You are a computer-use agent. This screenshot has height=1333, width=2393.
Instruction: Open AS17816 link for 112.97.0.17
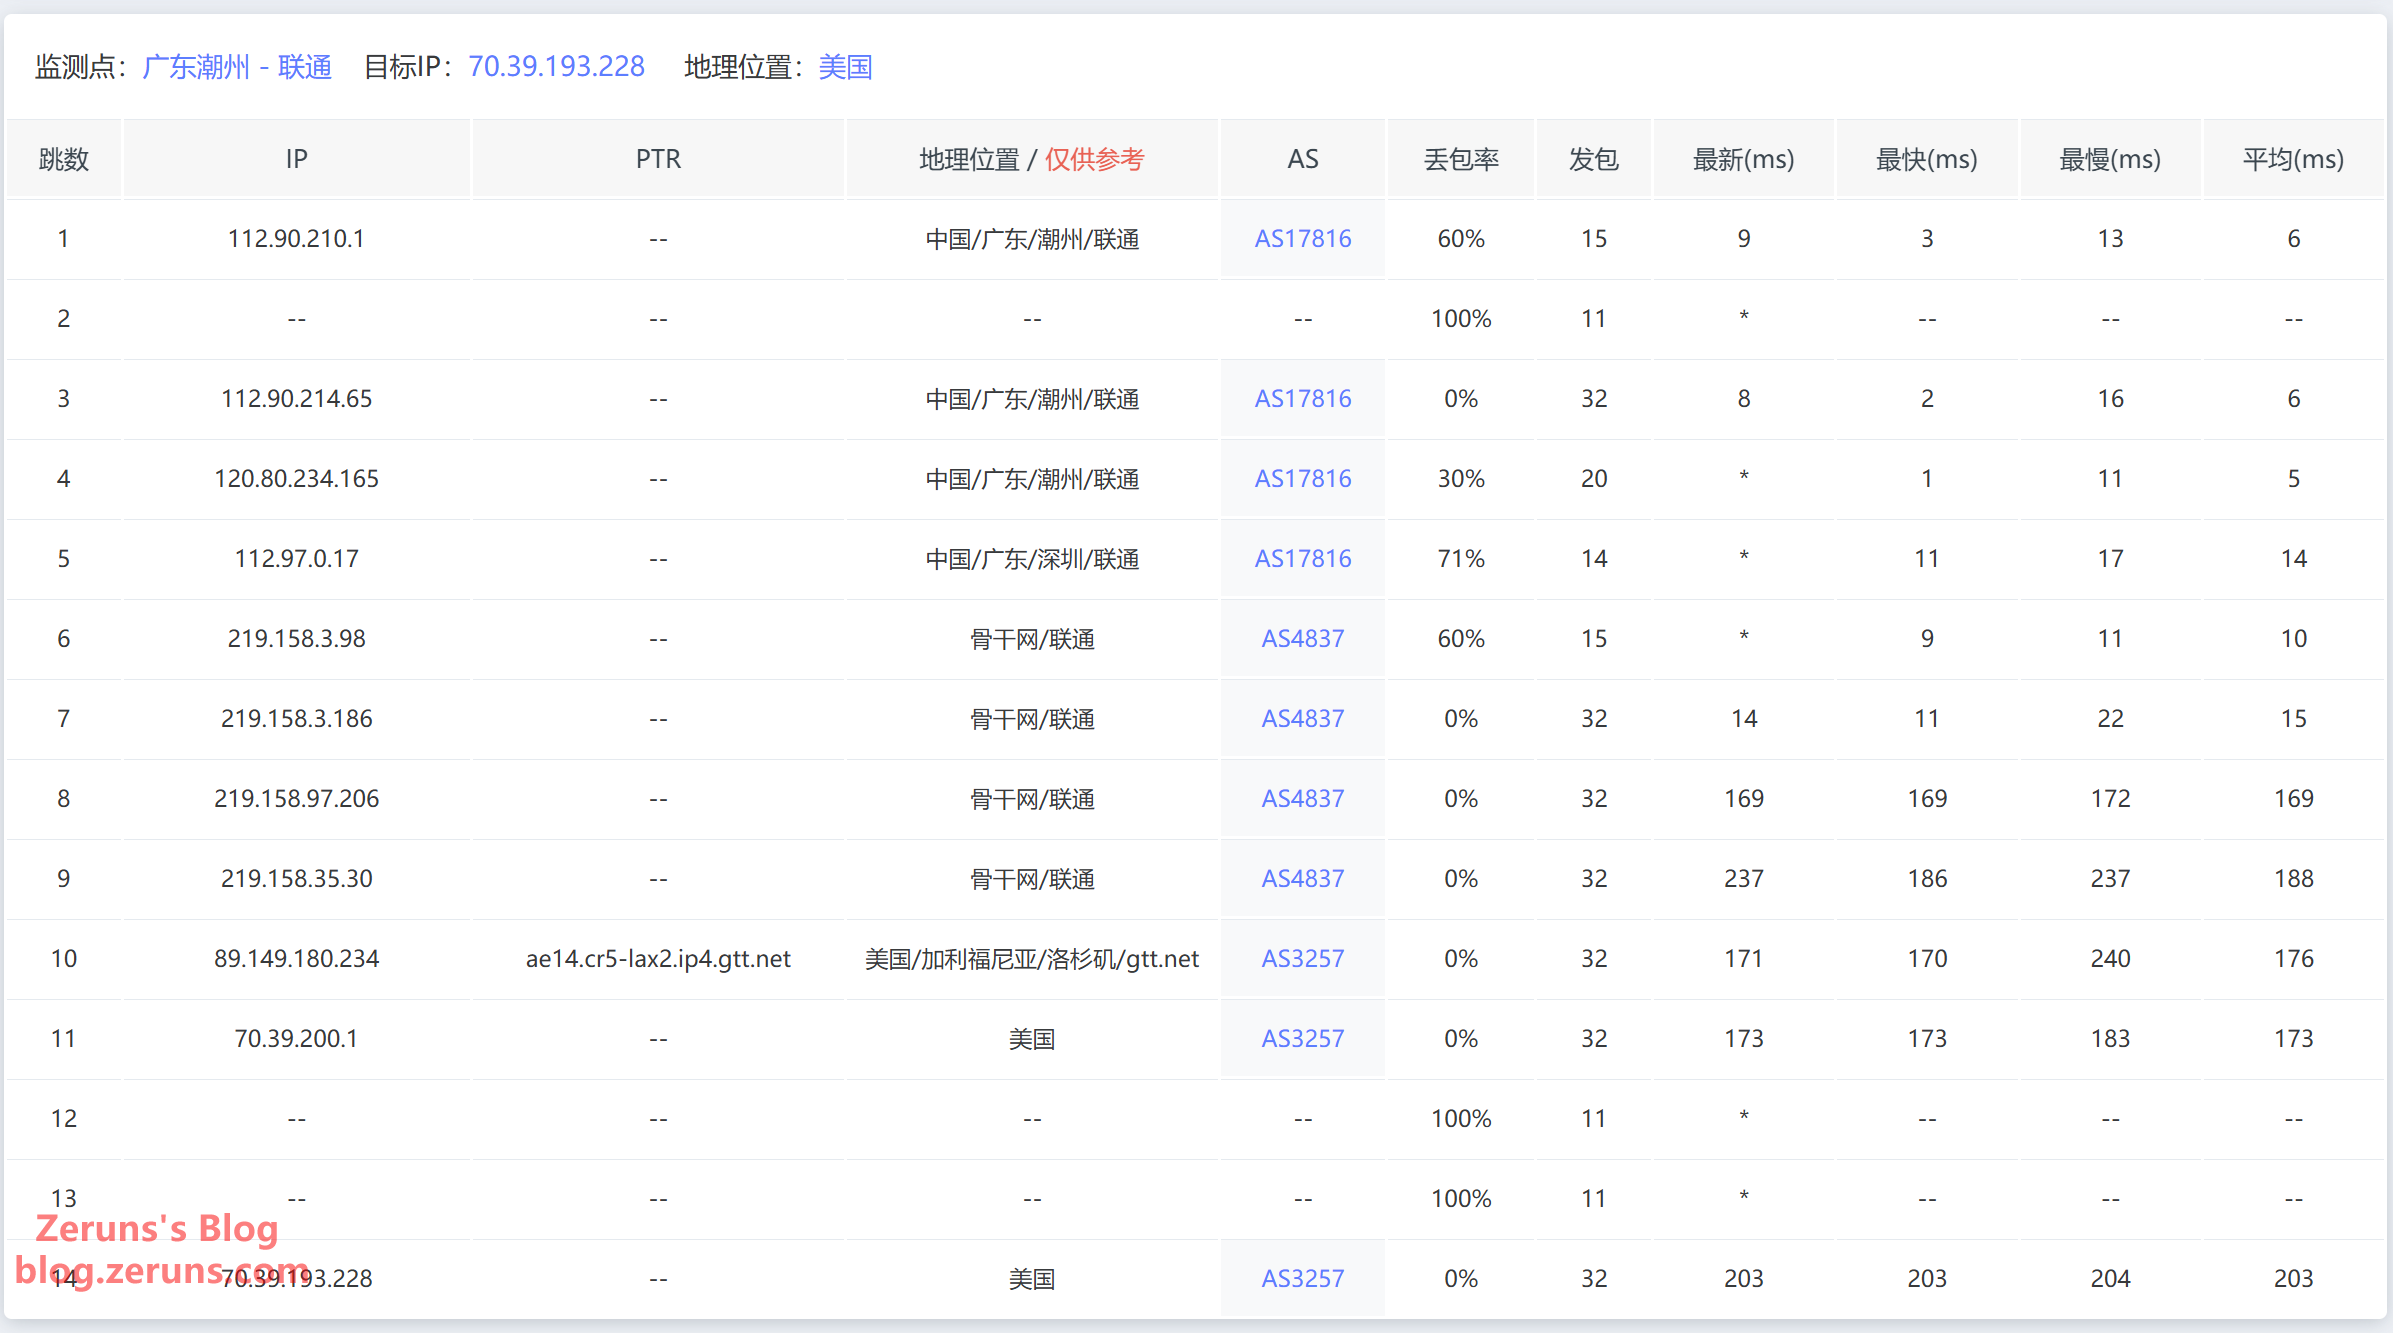[x=1302, y=559]
